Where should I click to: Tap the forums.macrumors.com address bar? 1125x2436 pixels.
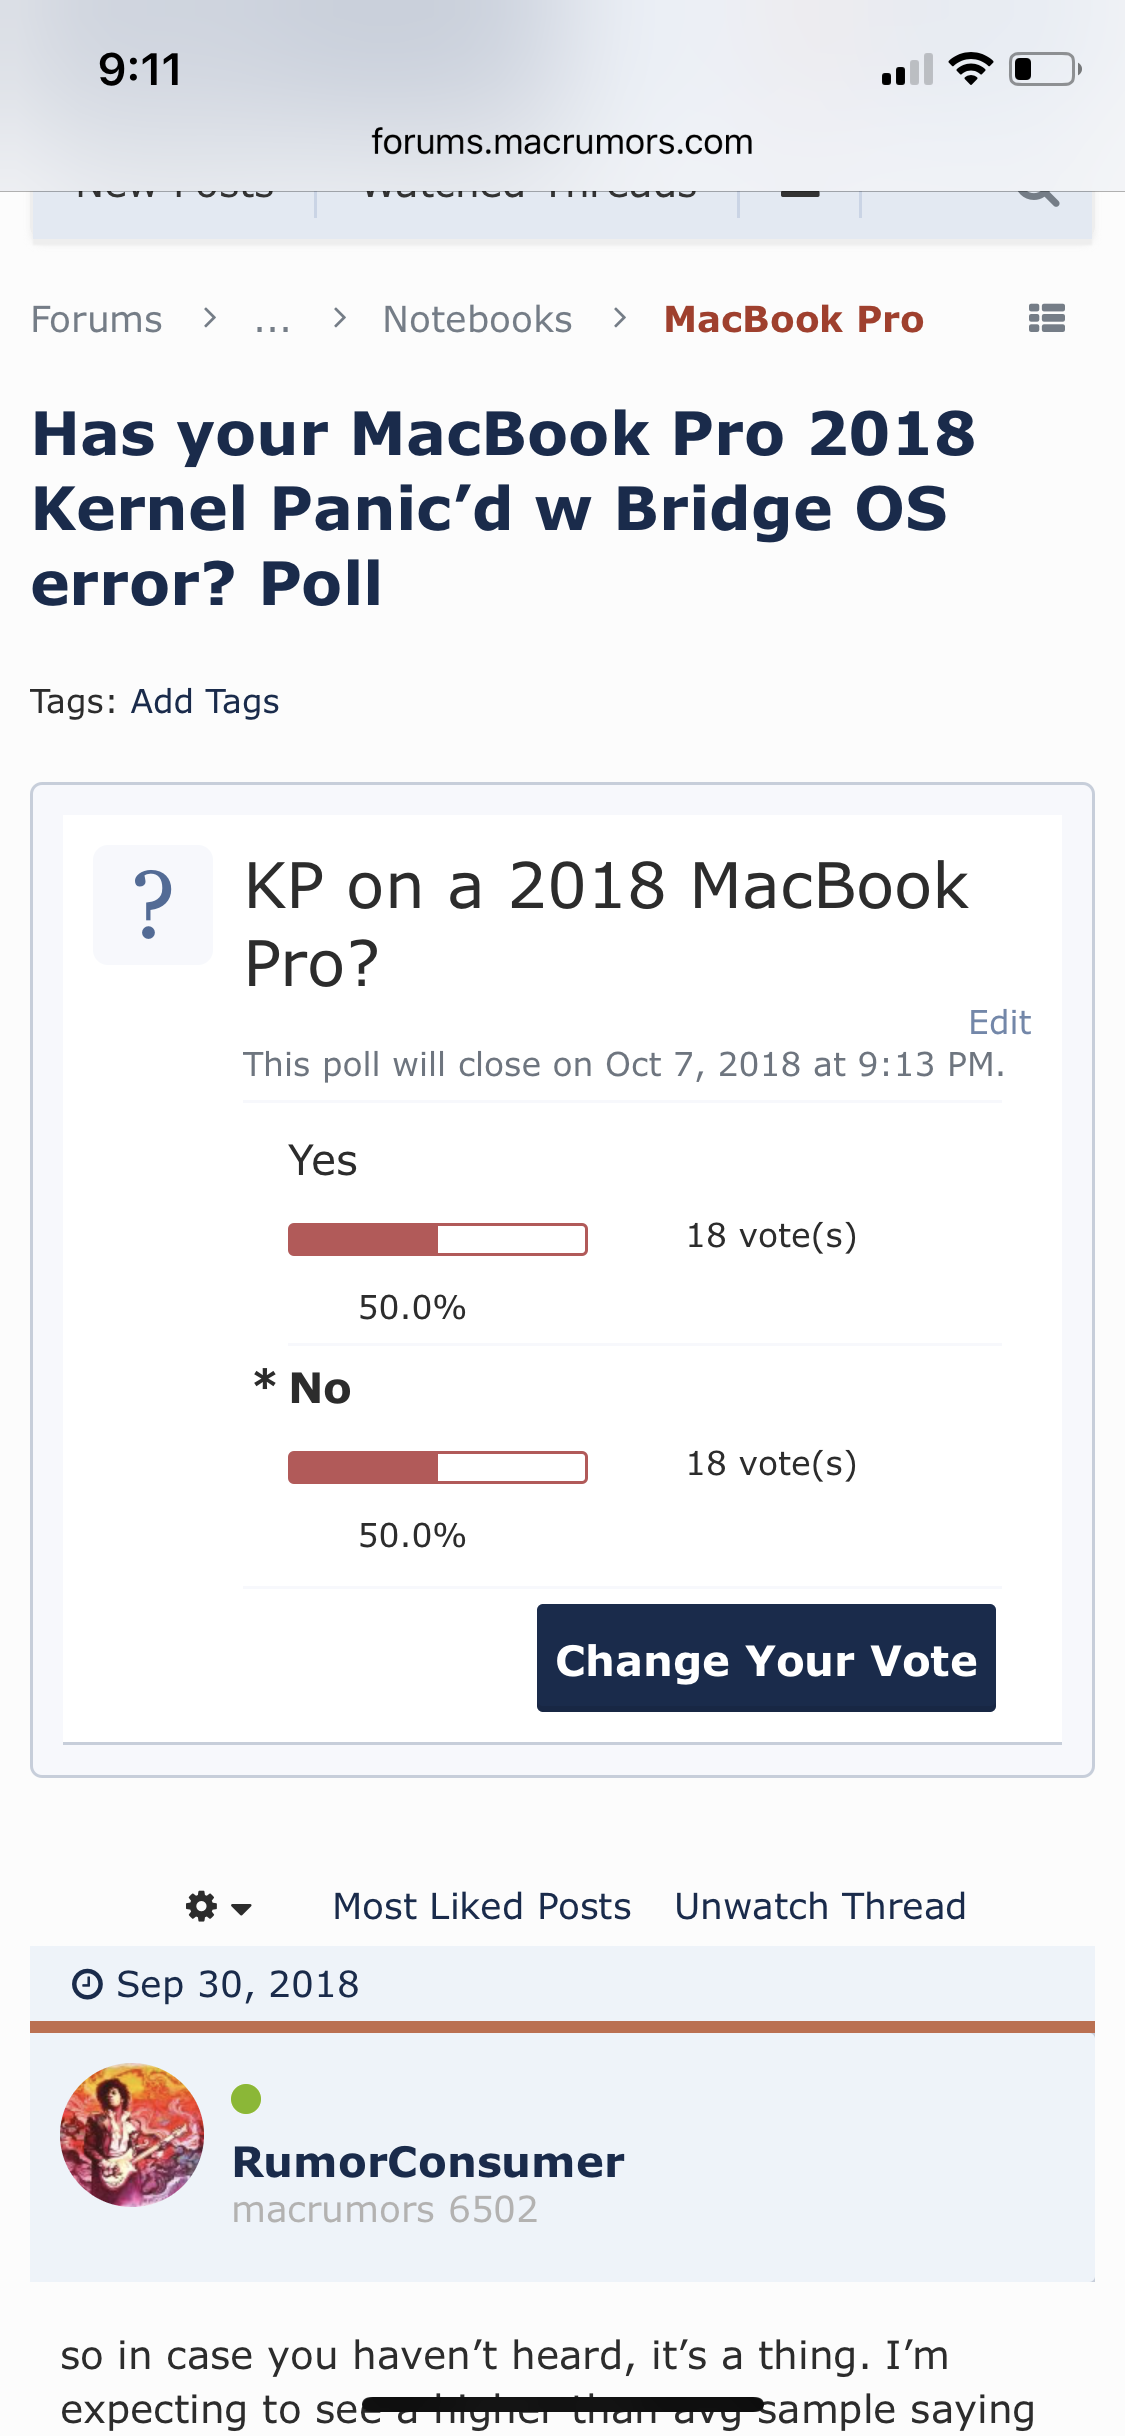pos(562,142)
